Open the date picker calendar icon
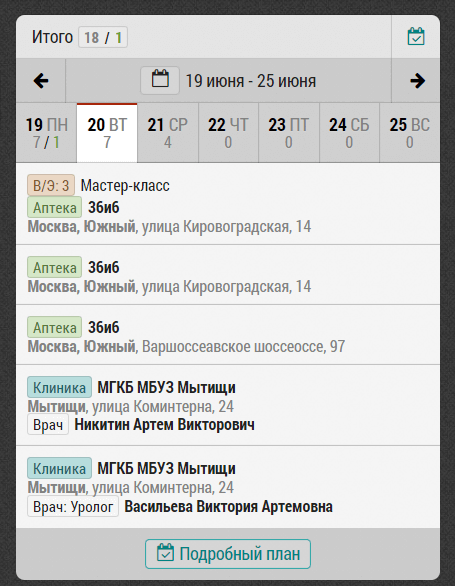The width and height of the screenshot is (455, 586). (x=160, y=80)
